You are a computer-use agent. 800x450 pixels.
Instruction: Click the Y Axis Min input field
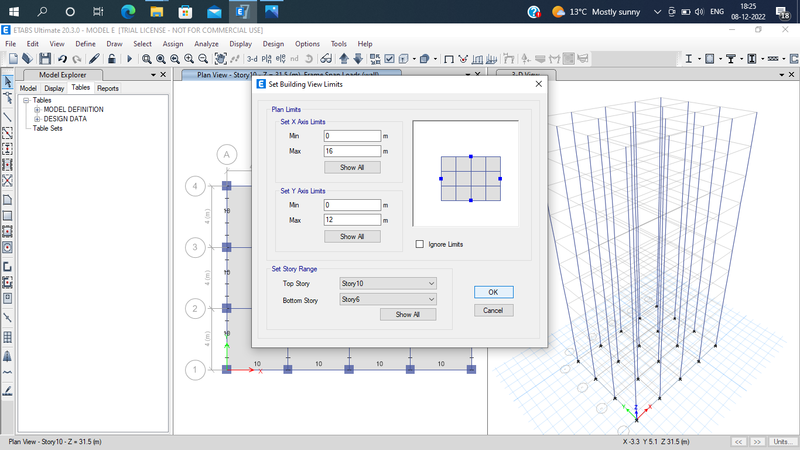tap(352, 205)
